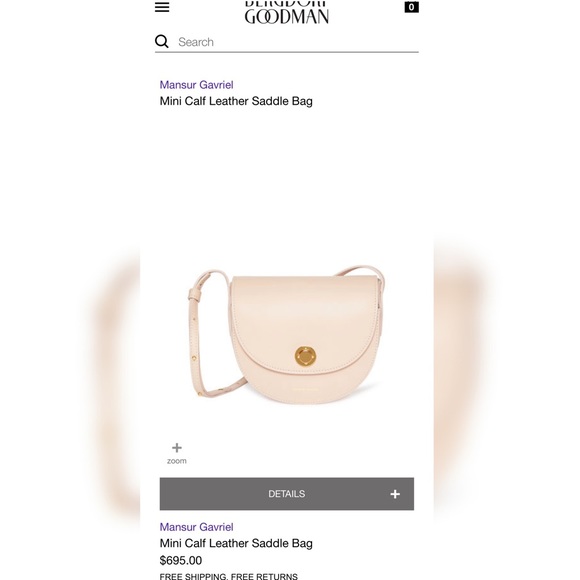Click the bag's shoulder strap buckle
Screen dimensions: 580x580
195,294
